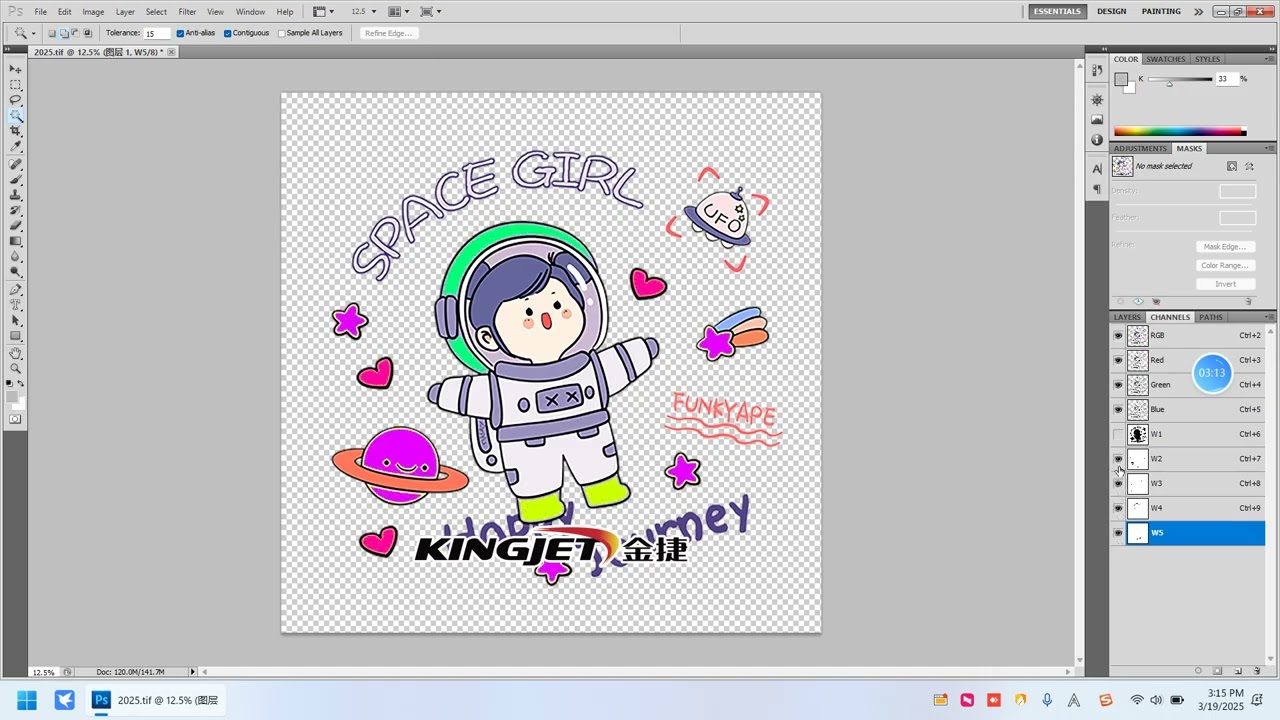1280x720 pixels.
Task: Switch to the Paths tab
Action: 1211,317
